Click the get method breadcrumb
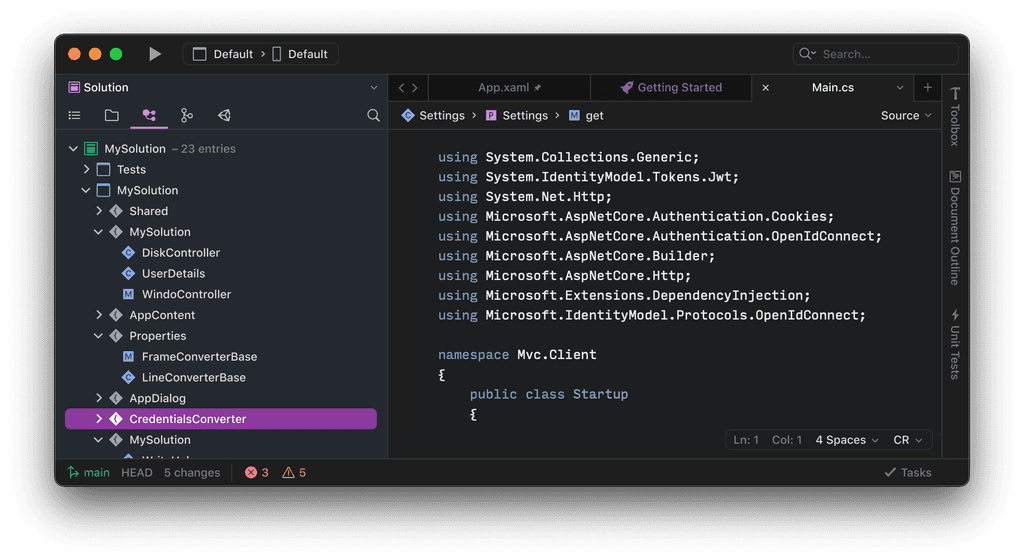 (586, 116)
